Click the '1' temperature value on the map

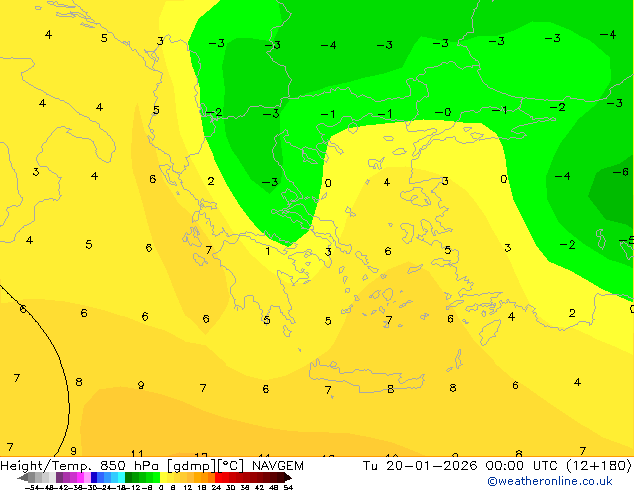pyautogui.click(x=268, y=251)
